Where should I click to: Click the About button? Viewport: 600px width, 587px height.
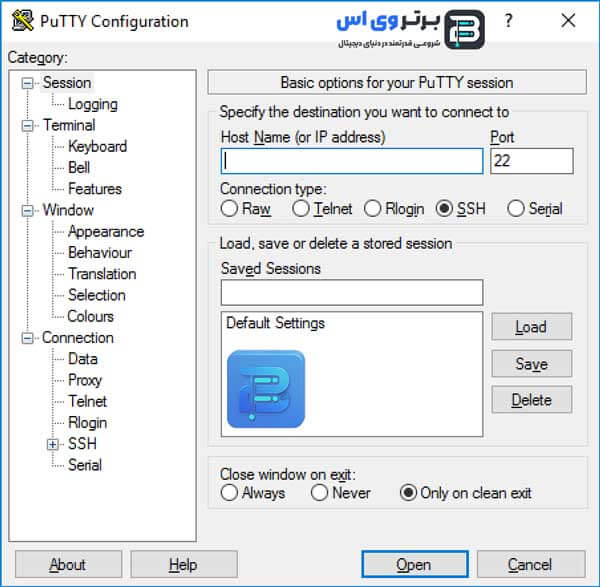(68, 564)
